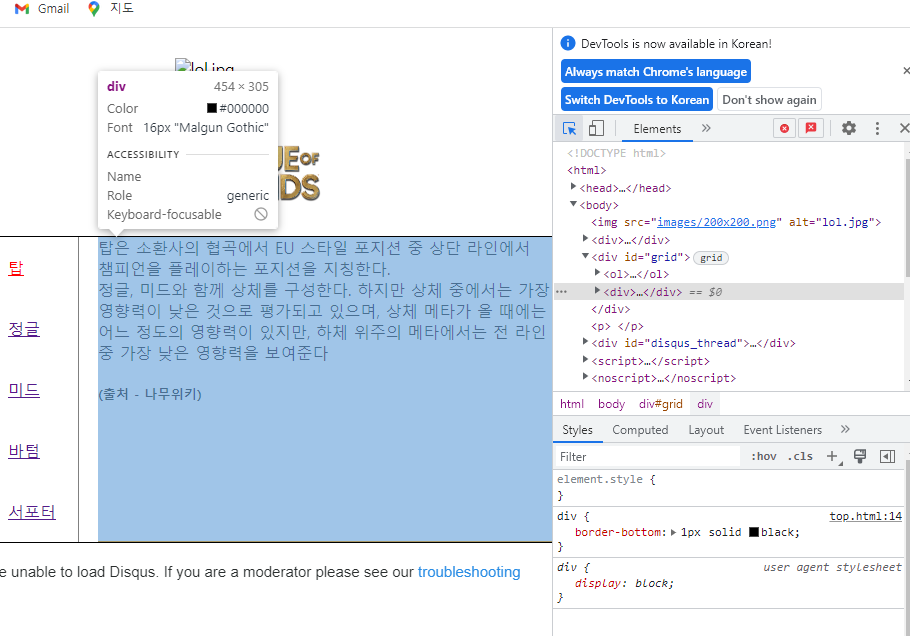Expand the ol element node
This screenshot has height=636, width=910.
(597, 273)
